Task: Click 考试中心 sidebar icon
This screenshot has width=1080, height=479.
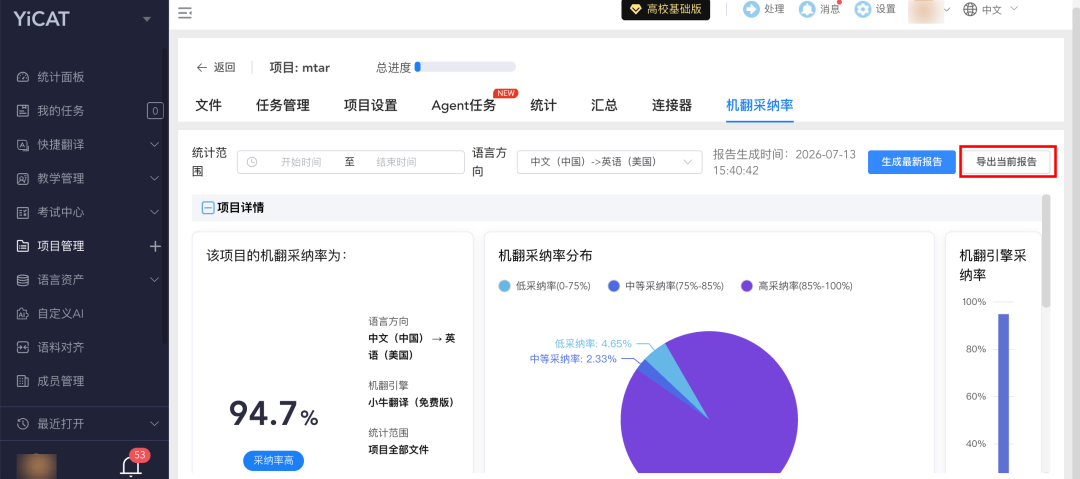Action: click(x=23, y=212)
